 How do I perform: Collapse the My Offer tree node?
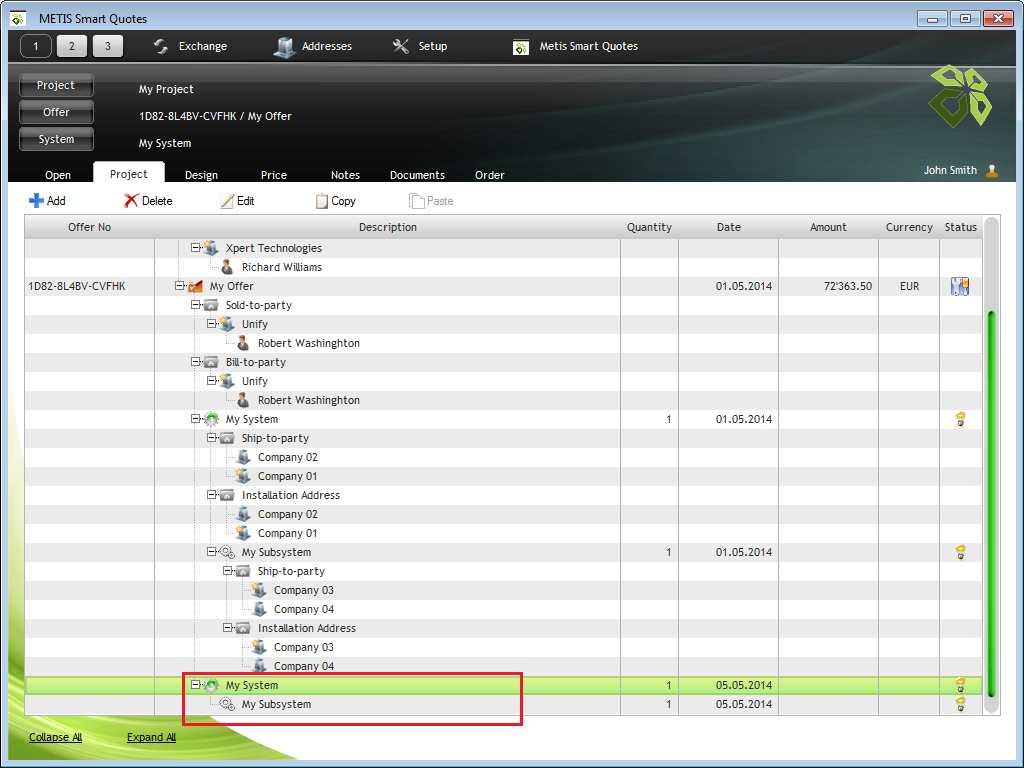179,285
